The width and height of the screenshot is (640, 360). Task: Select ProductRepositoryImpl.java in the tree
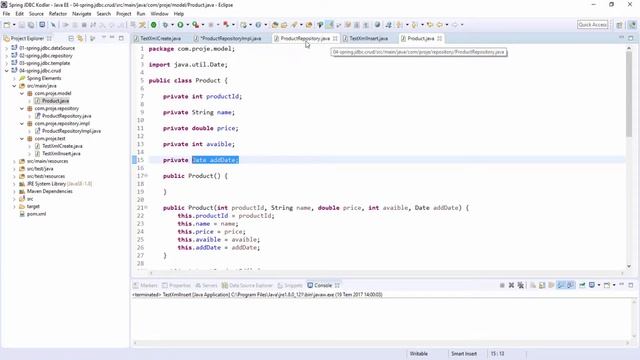point(71,131)
